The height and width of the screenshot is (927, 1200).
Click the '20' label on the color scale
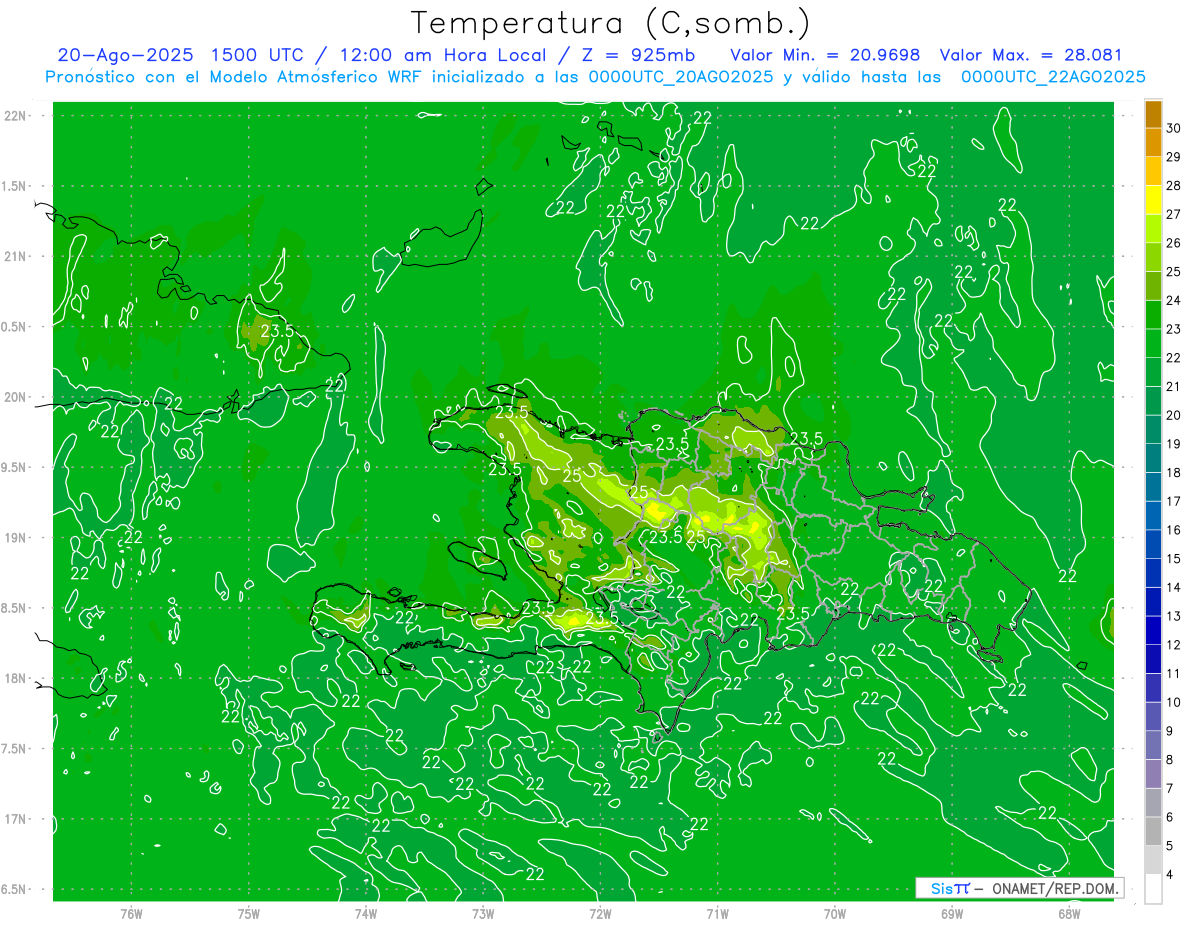click(1173, 415)
